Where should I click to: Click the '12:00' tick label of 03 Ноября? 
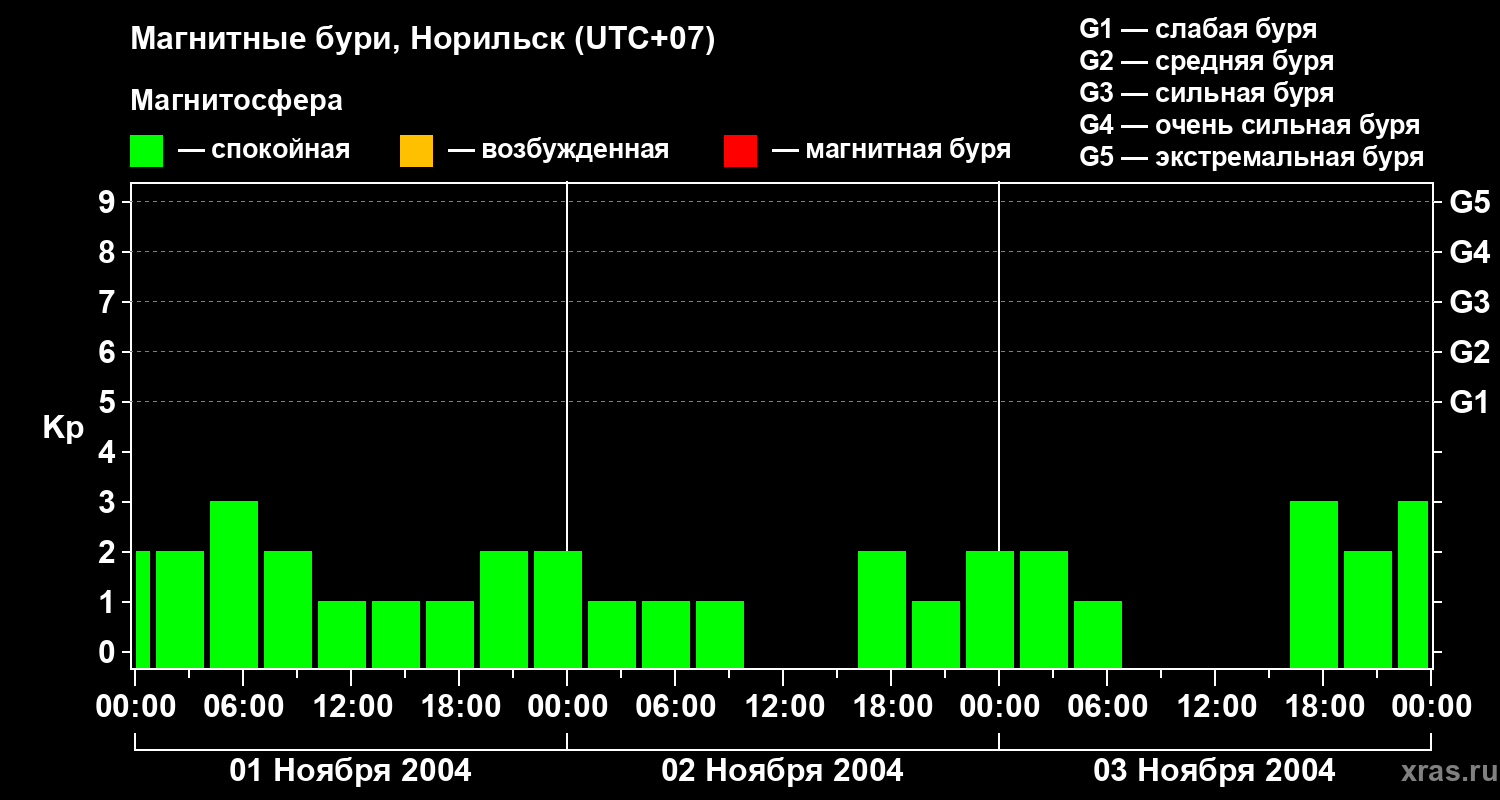pyautogui.click(x=1215, y=707)
